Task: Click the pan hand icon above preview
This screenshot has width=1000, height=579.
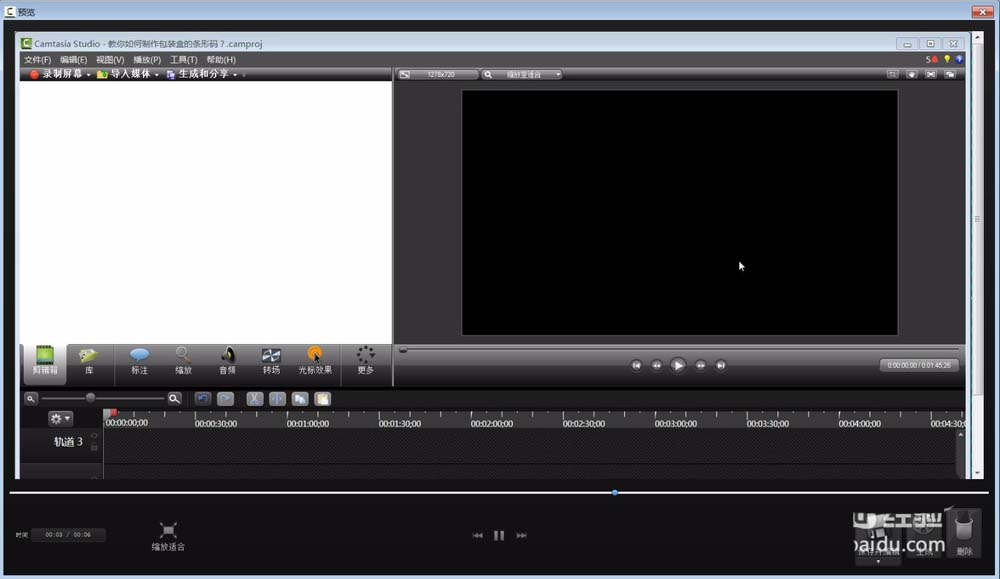Action: click(x=911, y=75)
